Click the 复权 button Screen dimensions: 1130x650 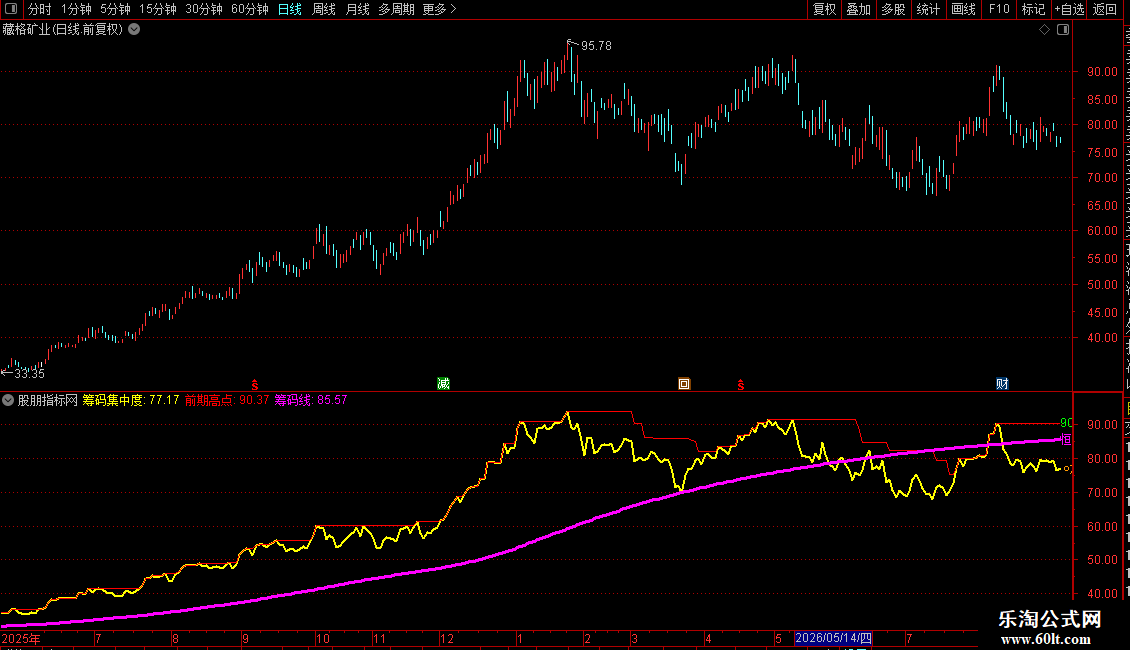[824, 9]
